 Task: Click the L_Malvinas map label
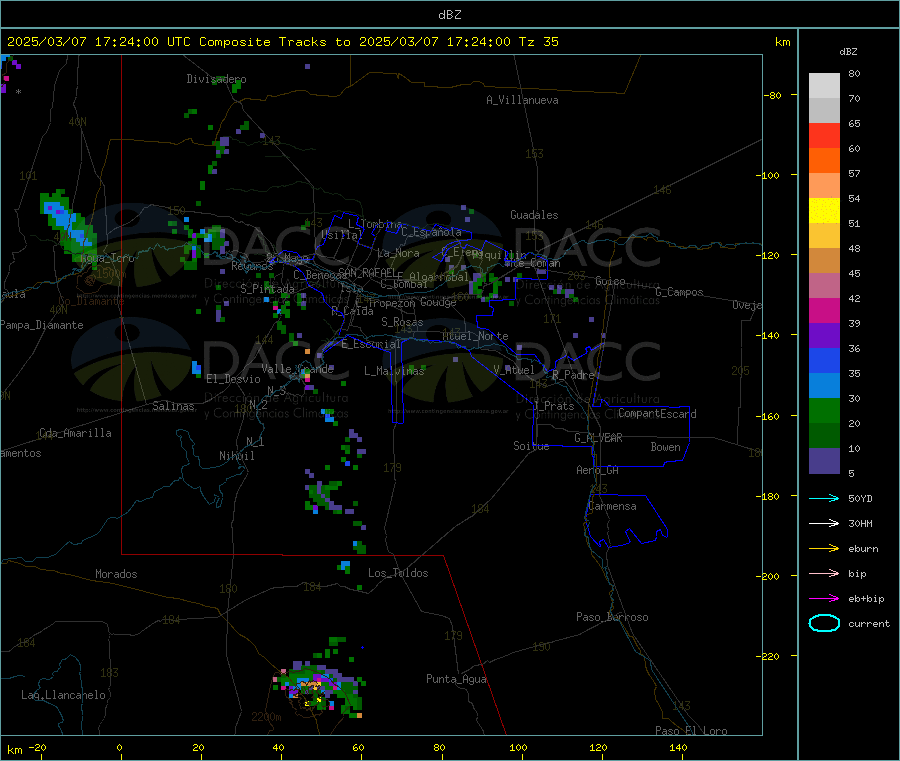point(394,371)
